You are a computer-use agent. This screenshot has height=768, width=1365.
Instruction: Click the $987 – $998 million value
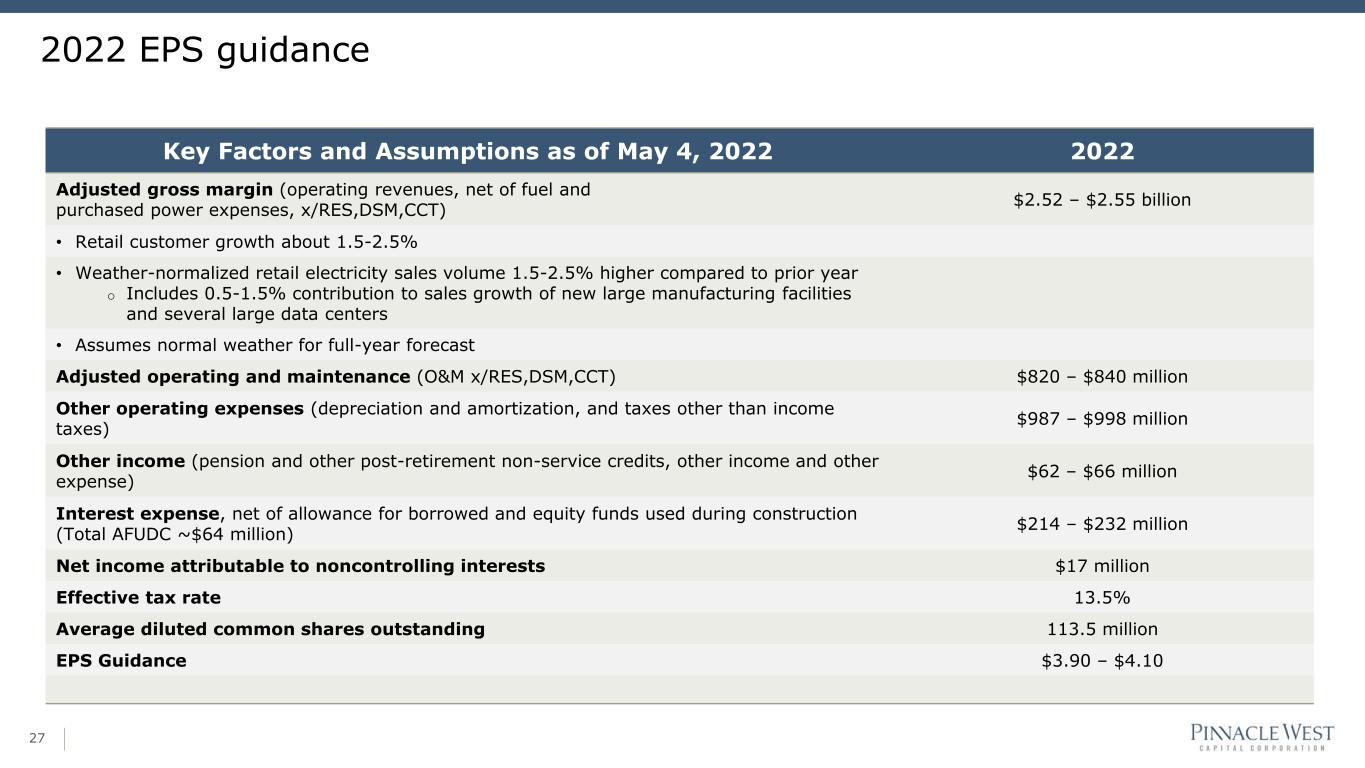[1102, 418]
